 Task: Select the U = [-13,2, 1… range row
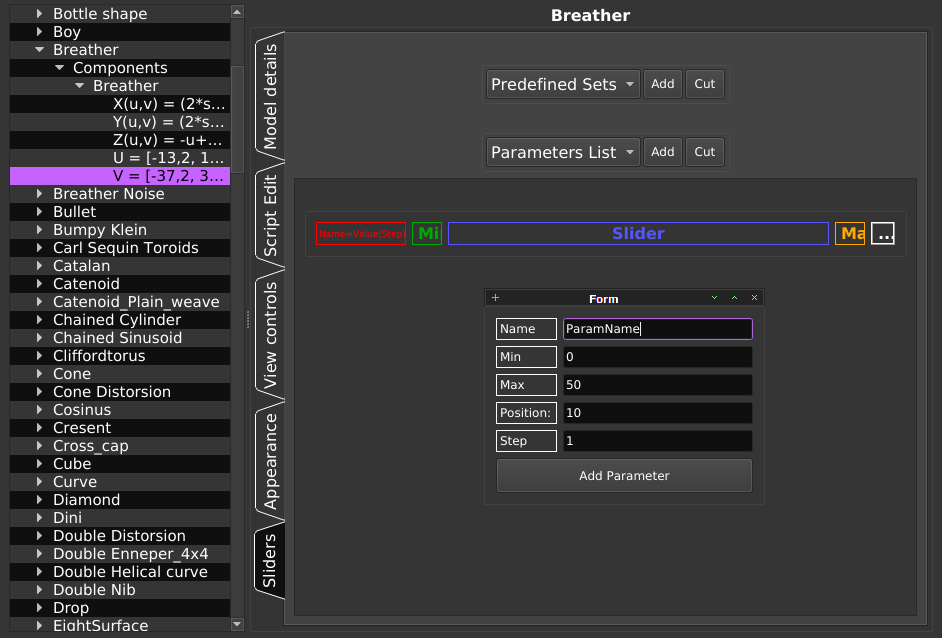[120, 158]
